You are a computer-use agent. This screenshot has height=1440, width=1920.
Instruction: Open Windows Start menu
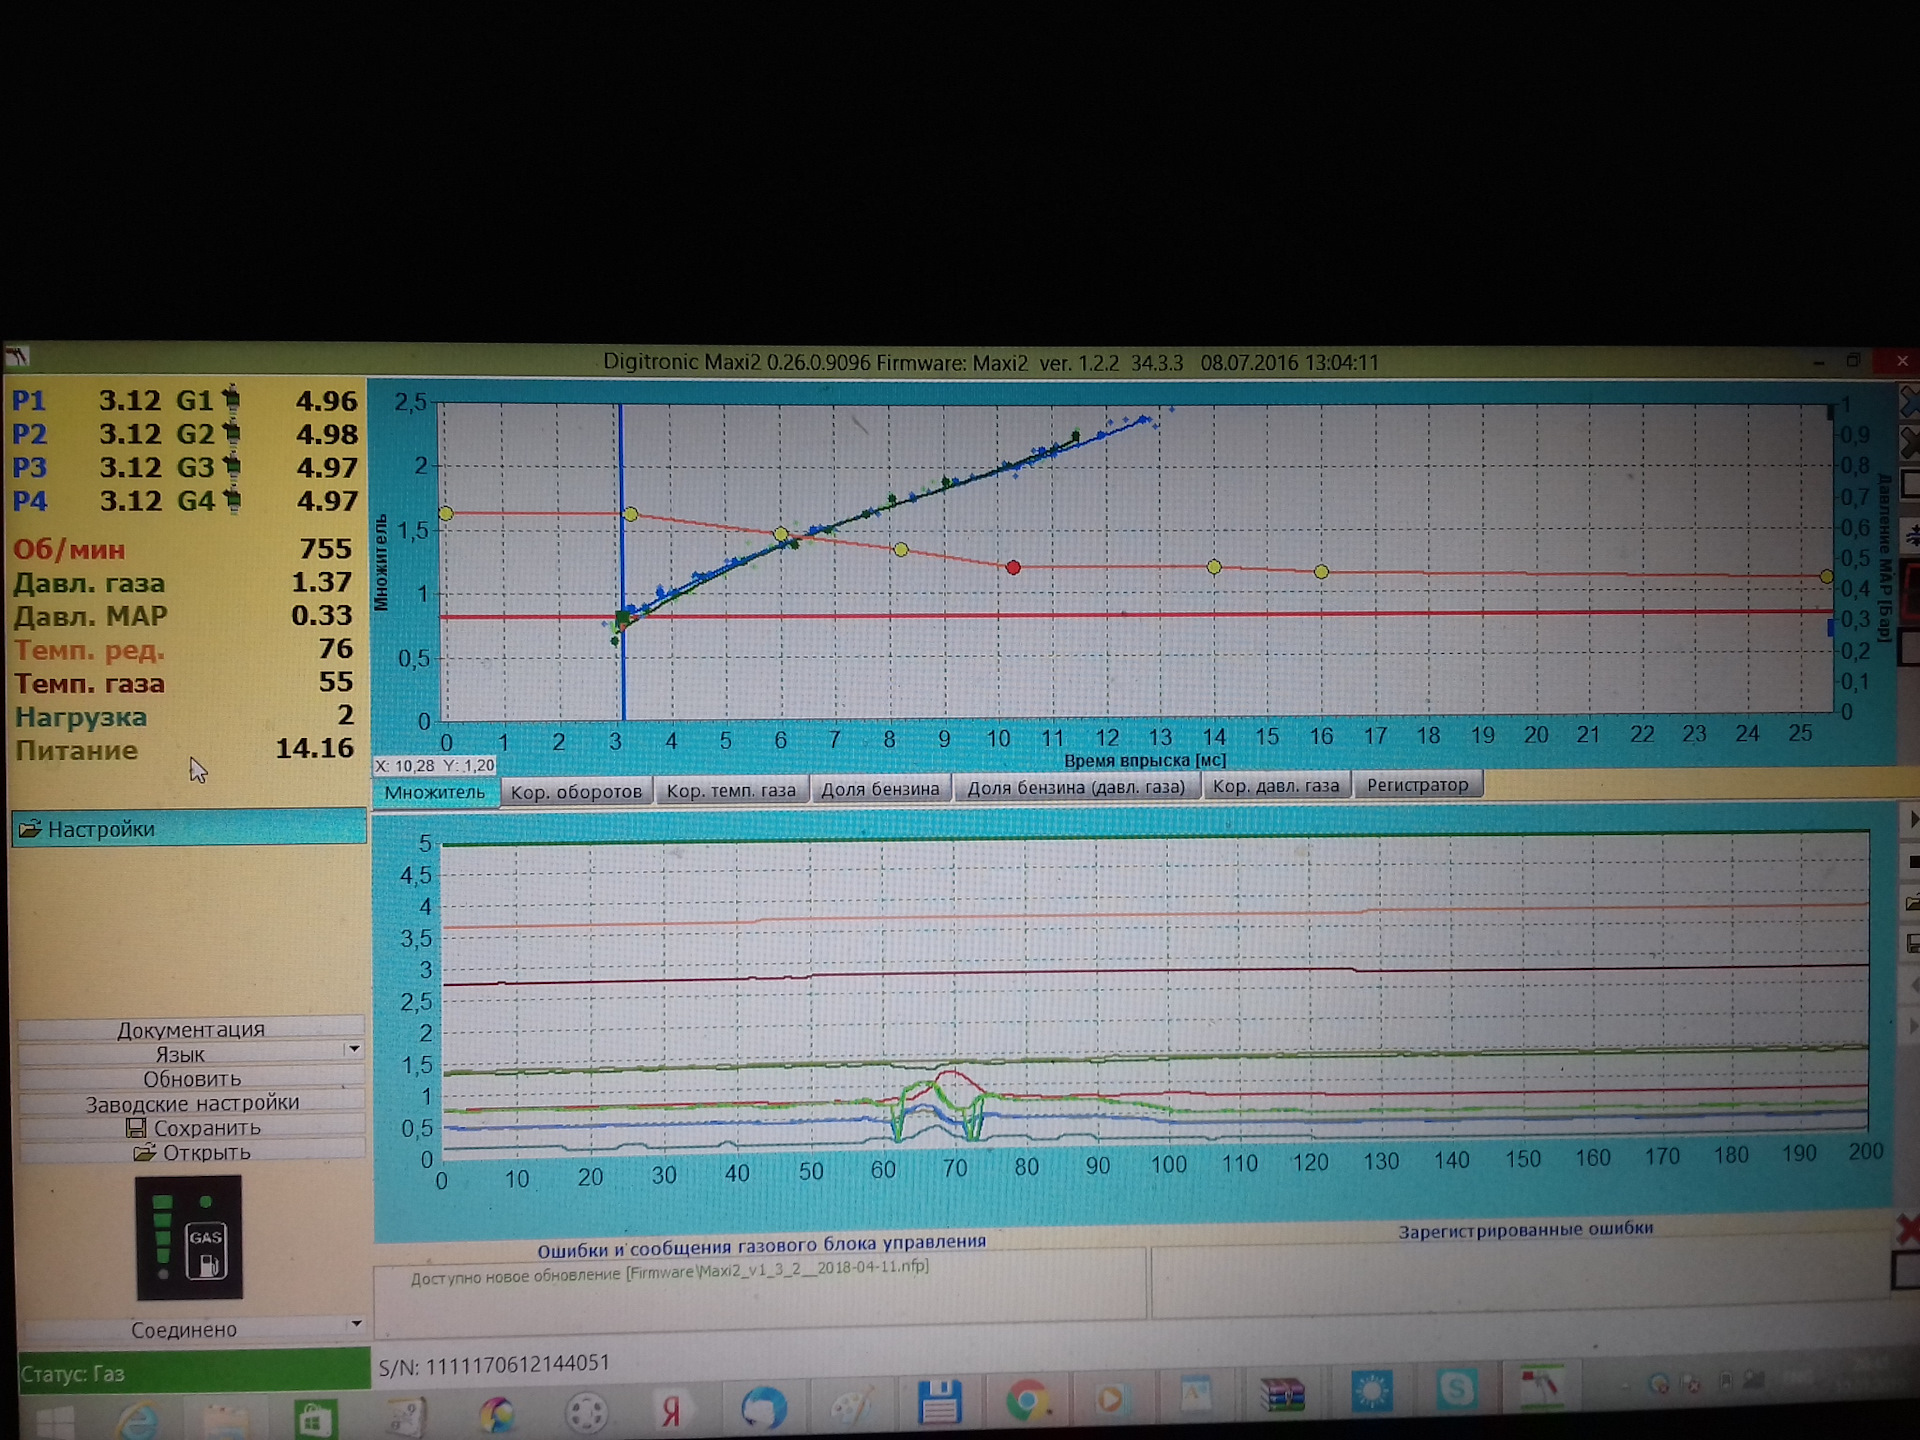55,1423
